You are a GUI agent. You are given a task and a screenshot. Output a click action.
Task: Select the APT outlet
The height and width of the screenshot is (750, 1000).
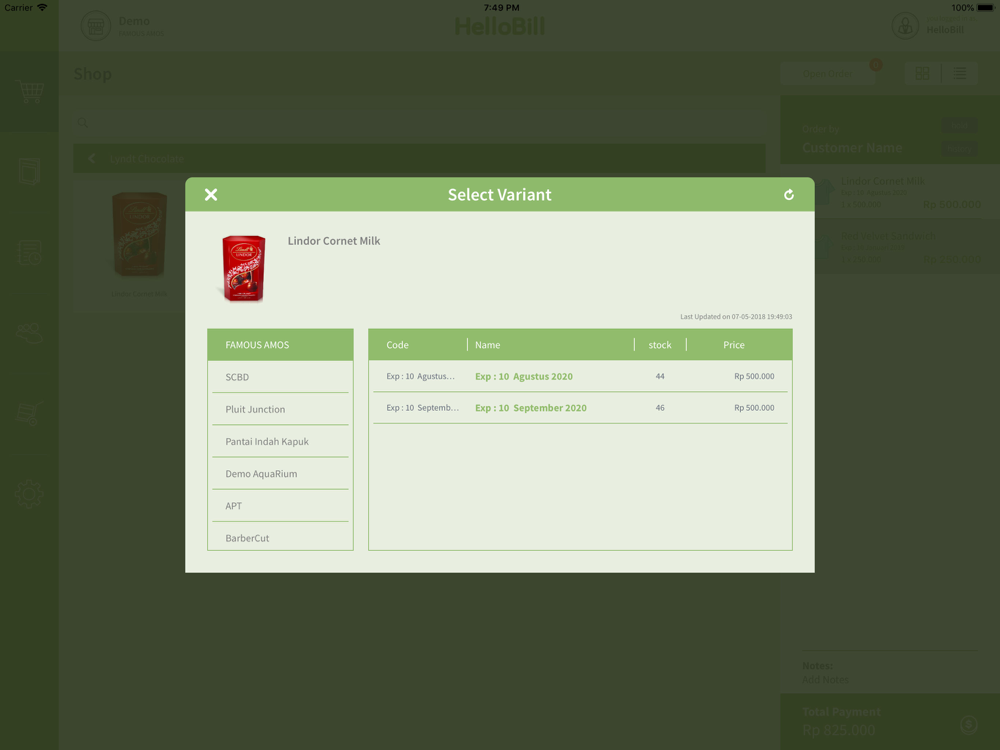tap(281, 506)
